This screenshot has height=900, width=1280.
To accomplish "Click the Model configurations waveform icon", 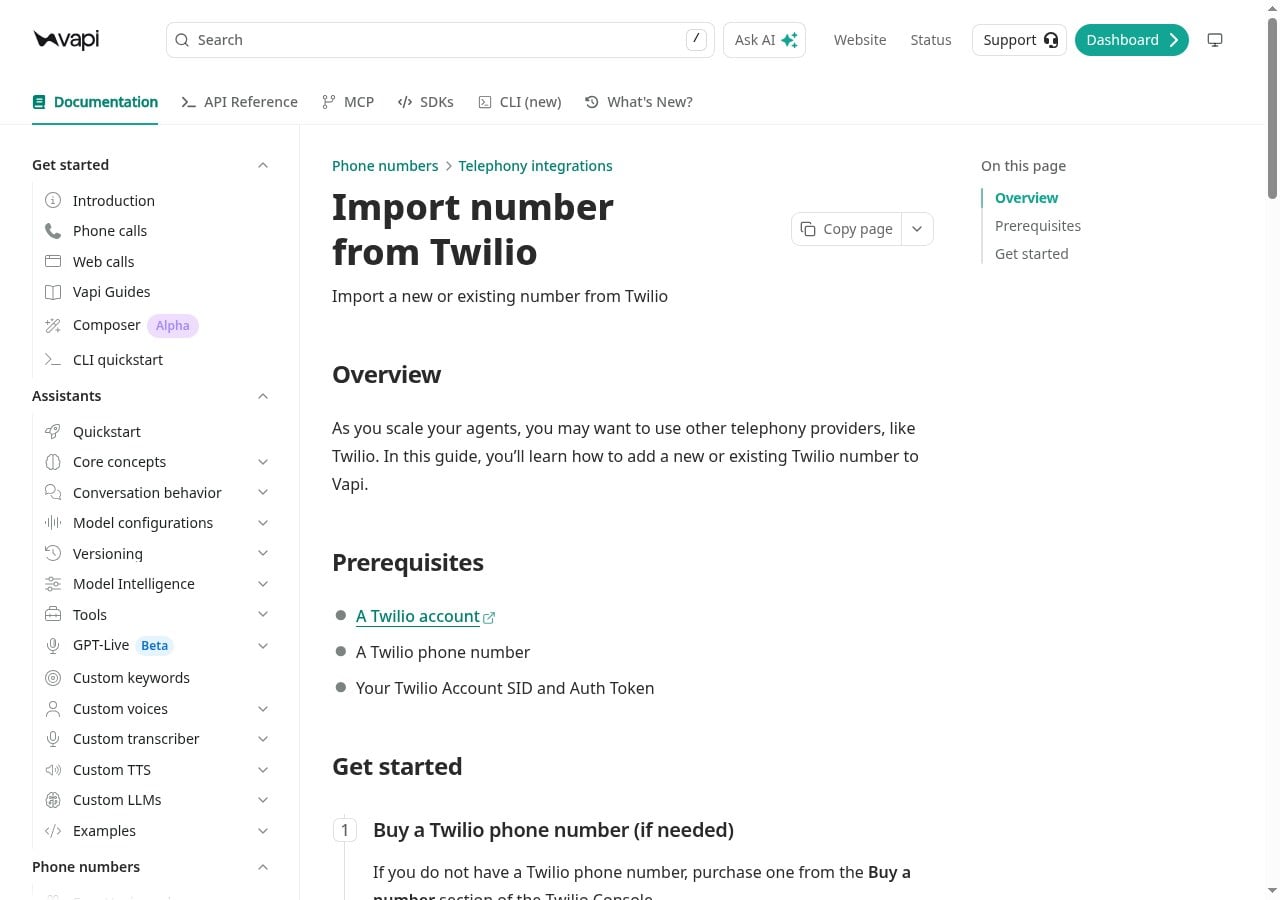I will [53, 523].
